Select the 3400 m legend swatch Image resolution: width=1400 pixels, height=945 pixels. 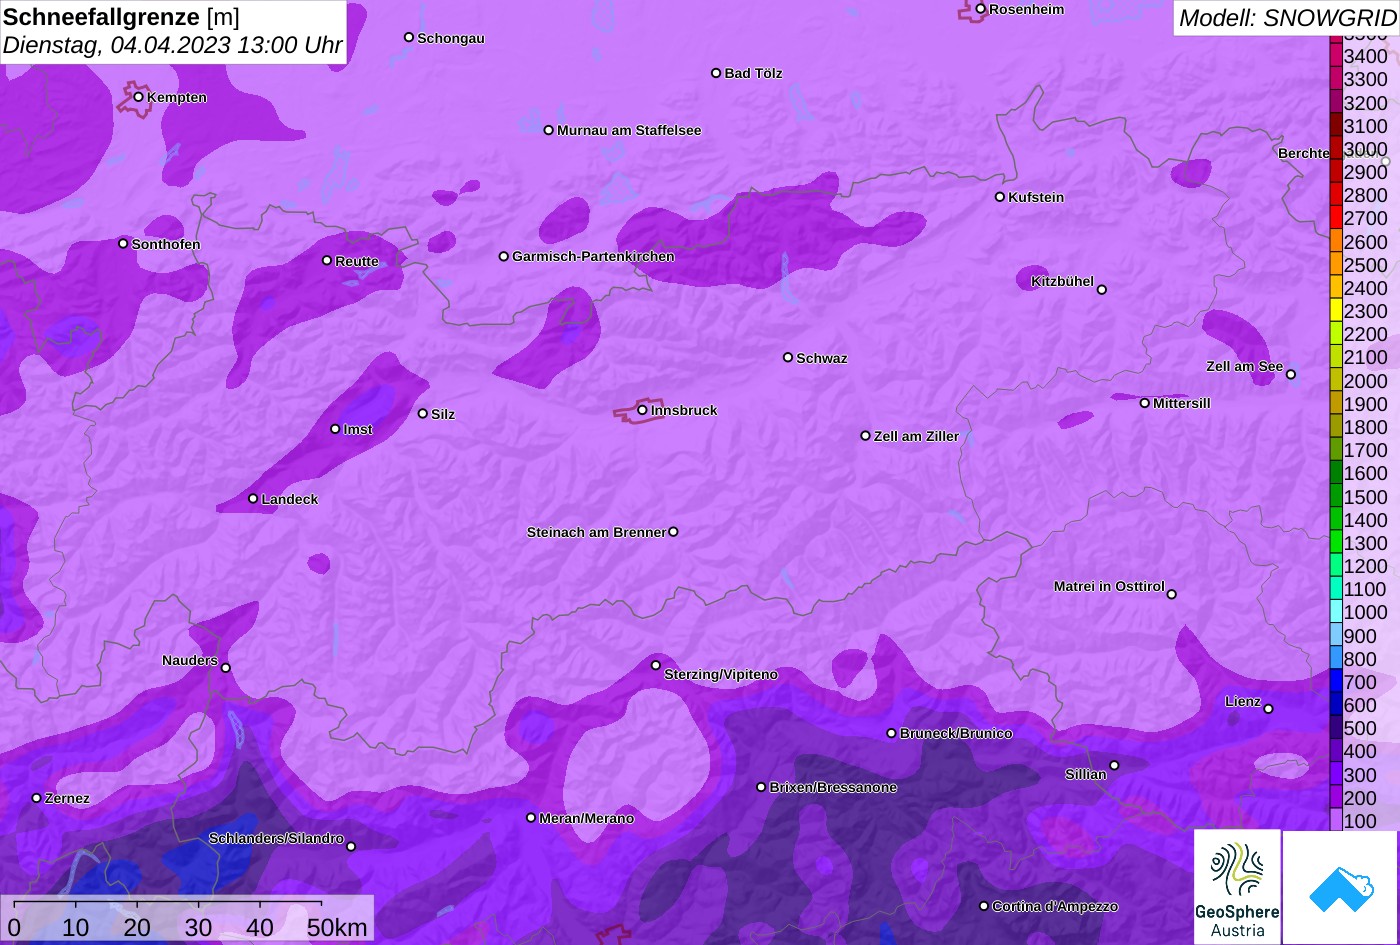coord(1335,56)
